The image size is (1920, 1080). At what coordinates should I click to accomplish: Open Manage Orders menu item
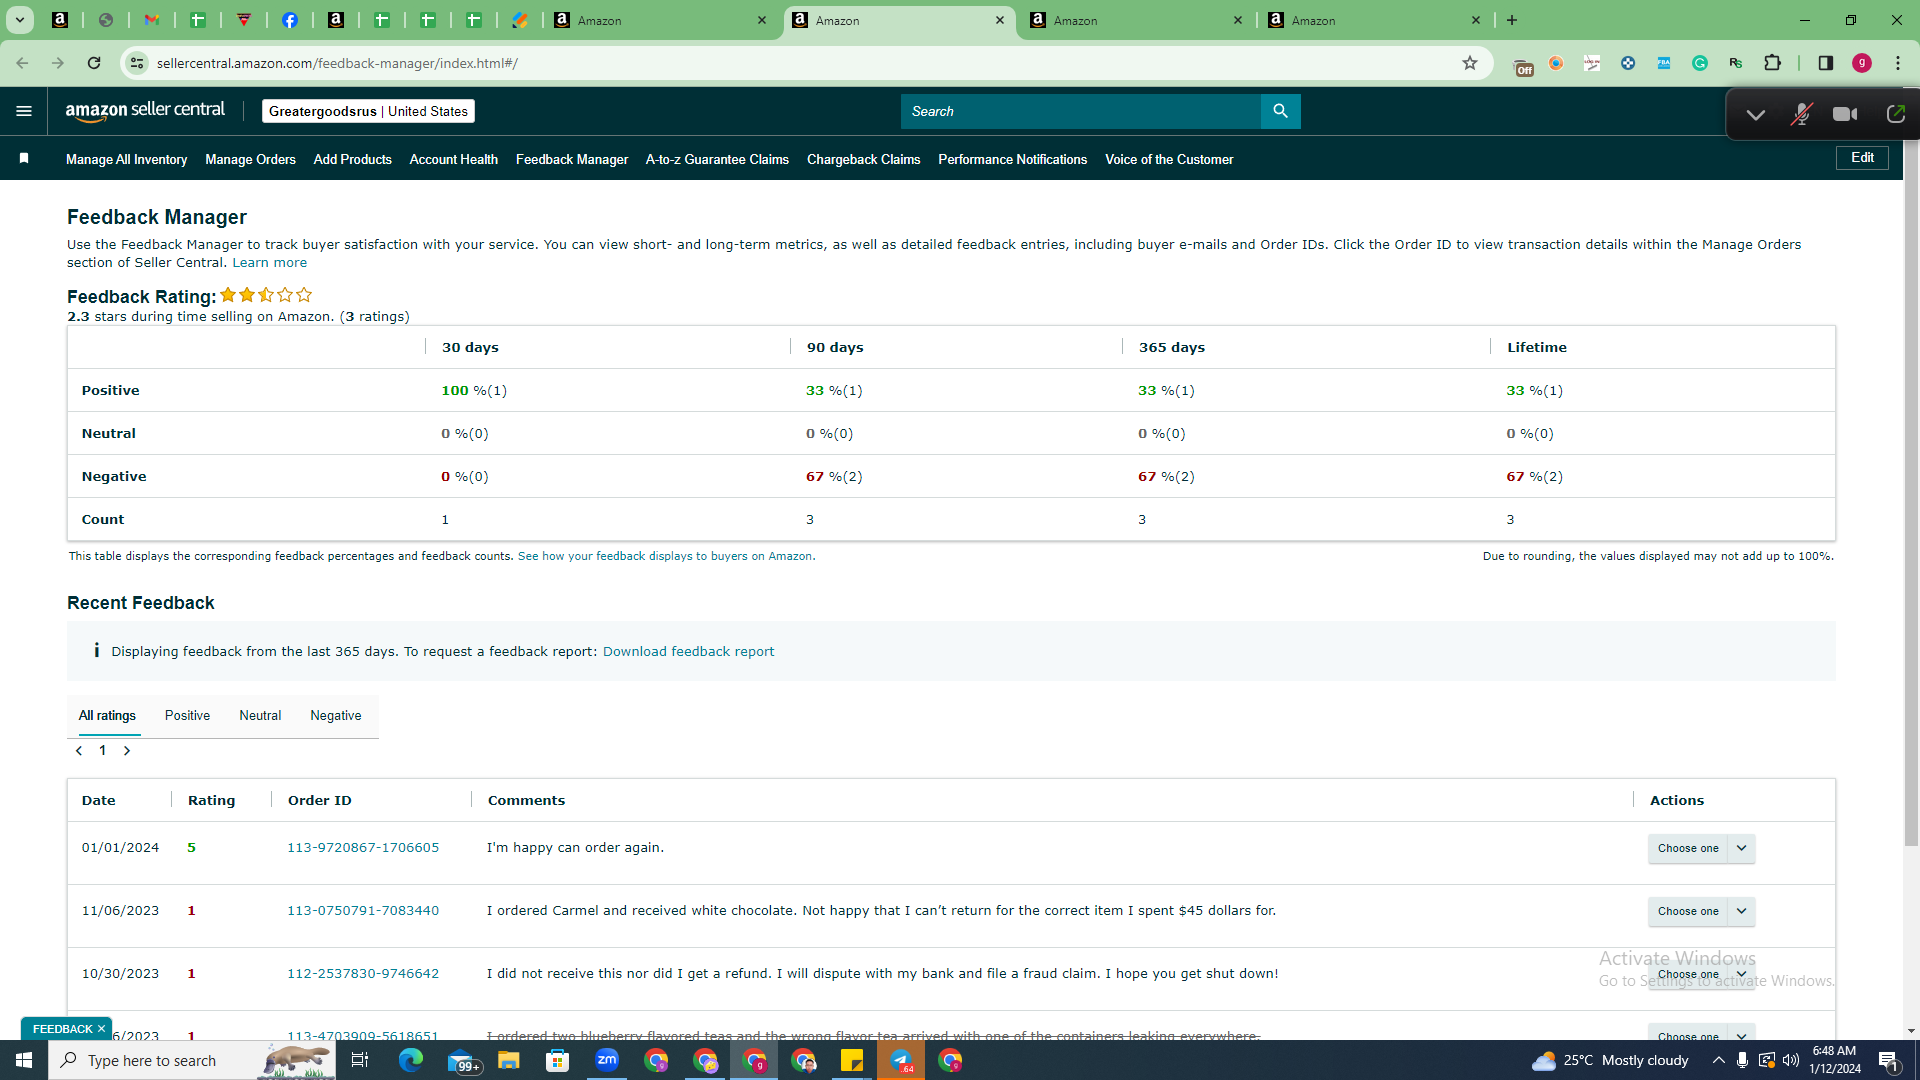coord(250,159)
